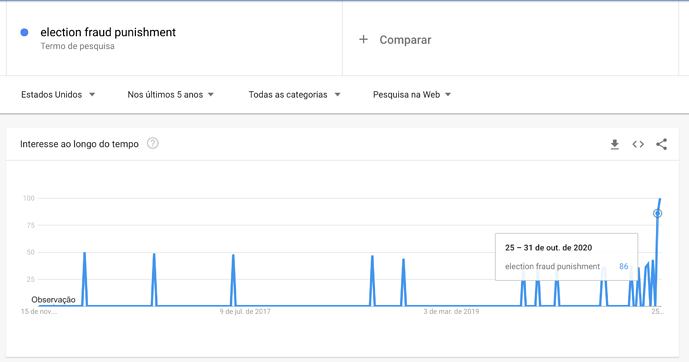Screen dimensions: 689x362
Task: Click the tooltip showing 25 – 31 de out. de 2020
Action: click(566, 257)
